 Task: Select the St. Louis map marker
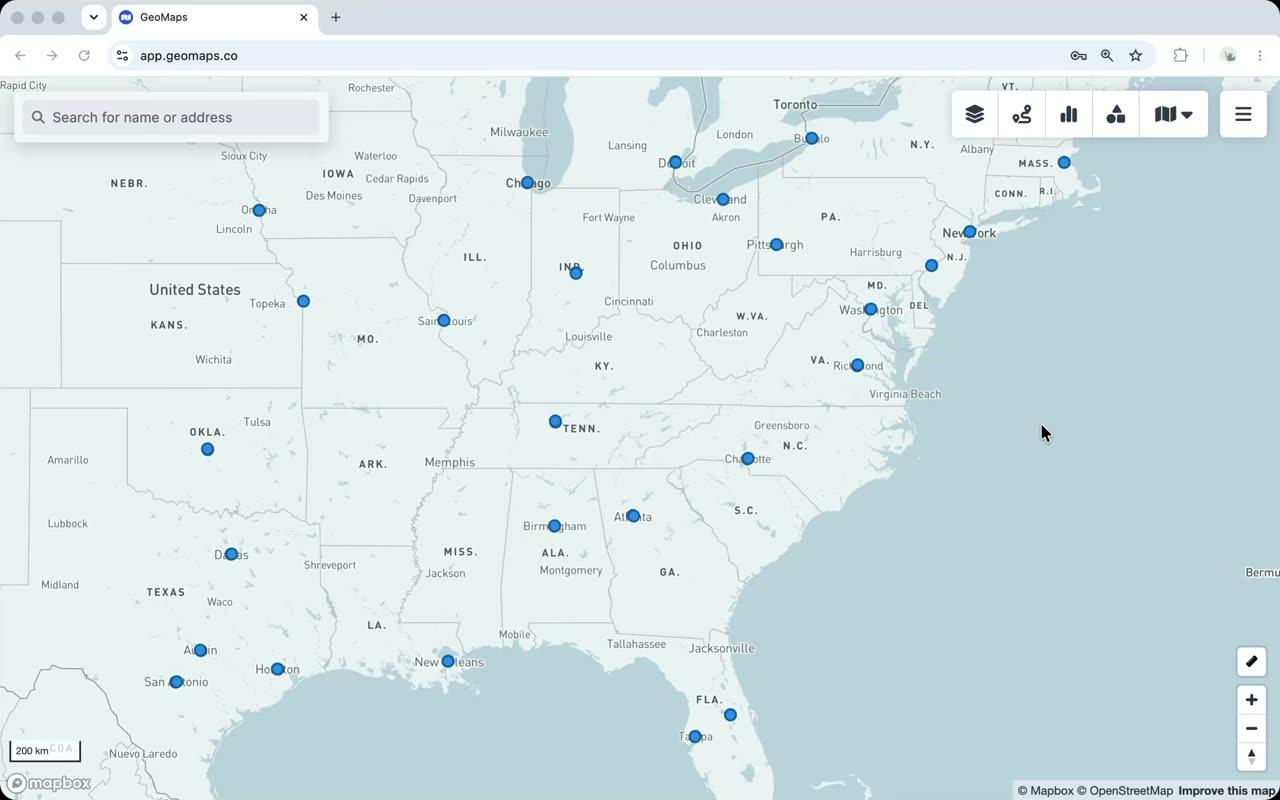(444, 320)
